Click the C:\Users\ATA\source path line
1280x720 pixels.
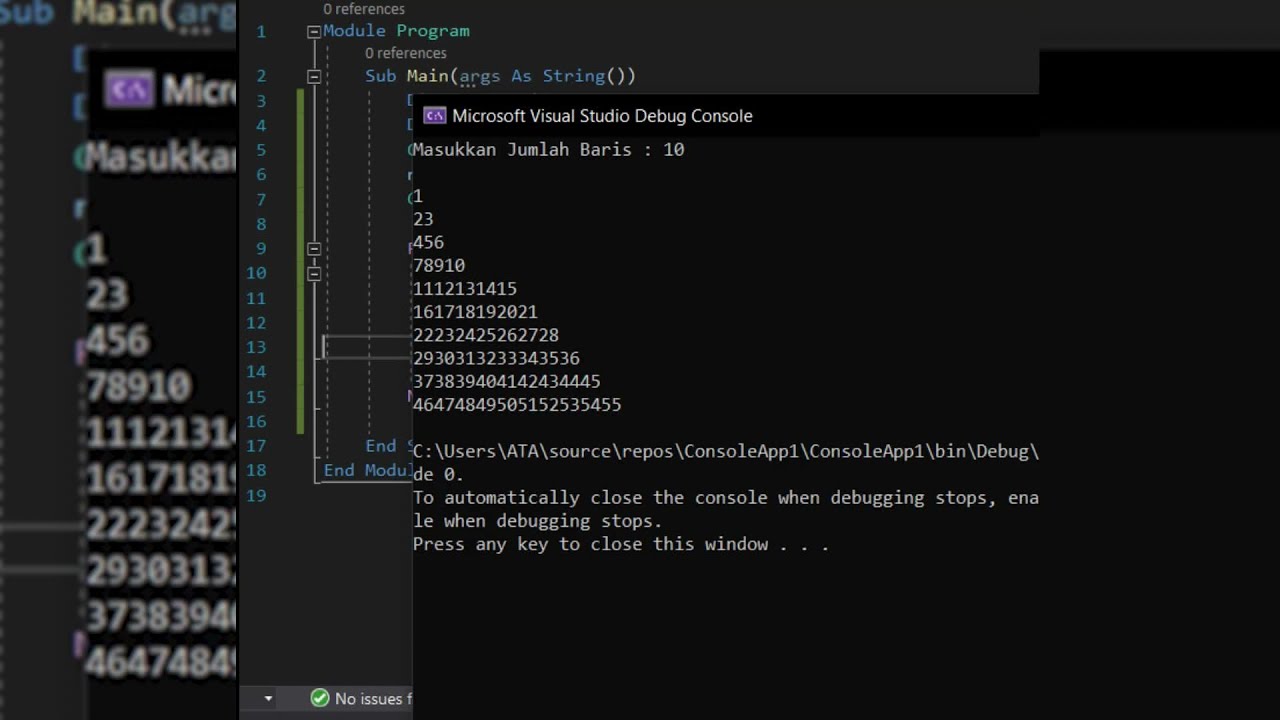point(726,451)
